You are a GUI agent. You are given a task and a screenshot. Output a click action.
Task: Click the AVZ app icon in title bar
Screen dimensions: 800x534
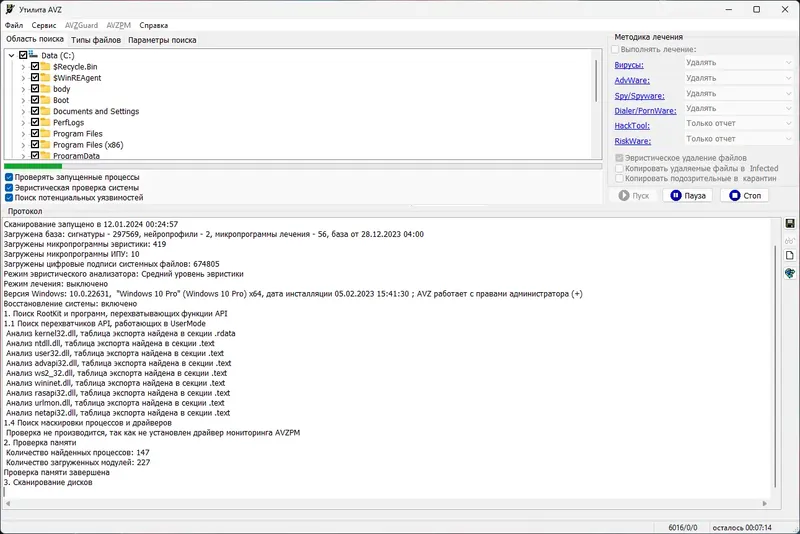coord(10,9)
